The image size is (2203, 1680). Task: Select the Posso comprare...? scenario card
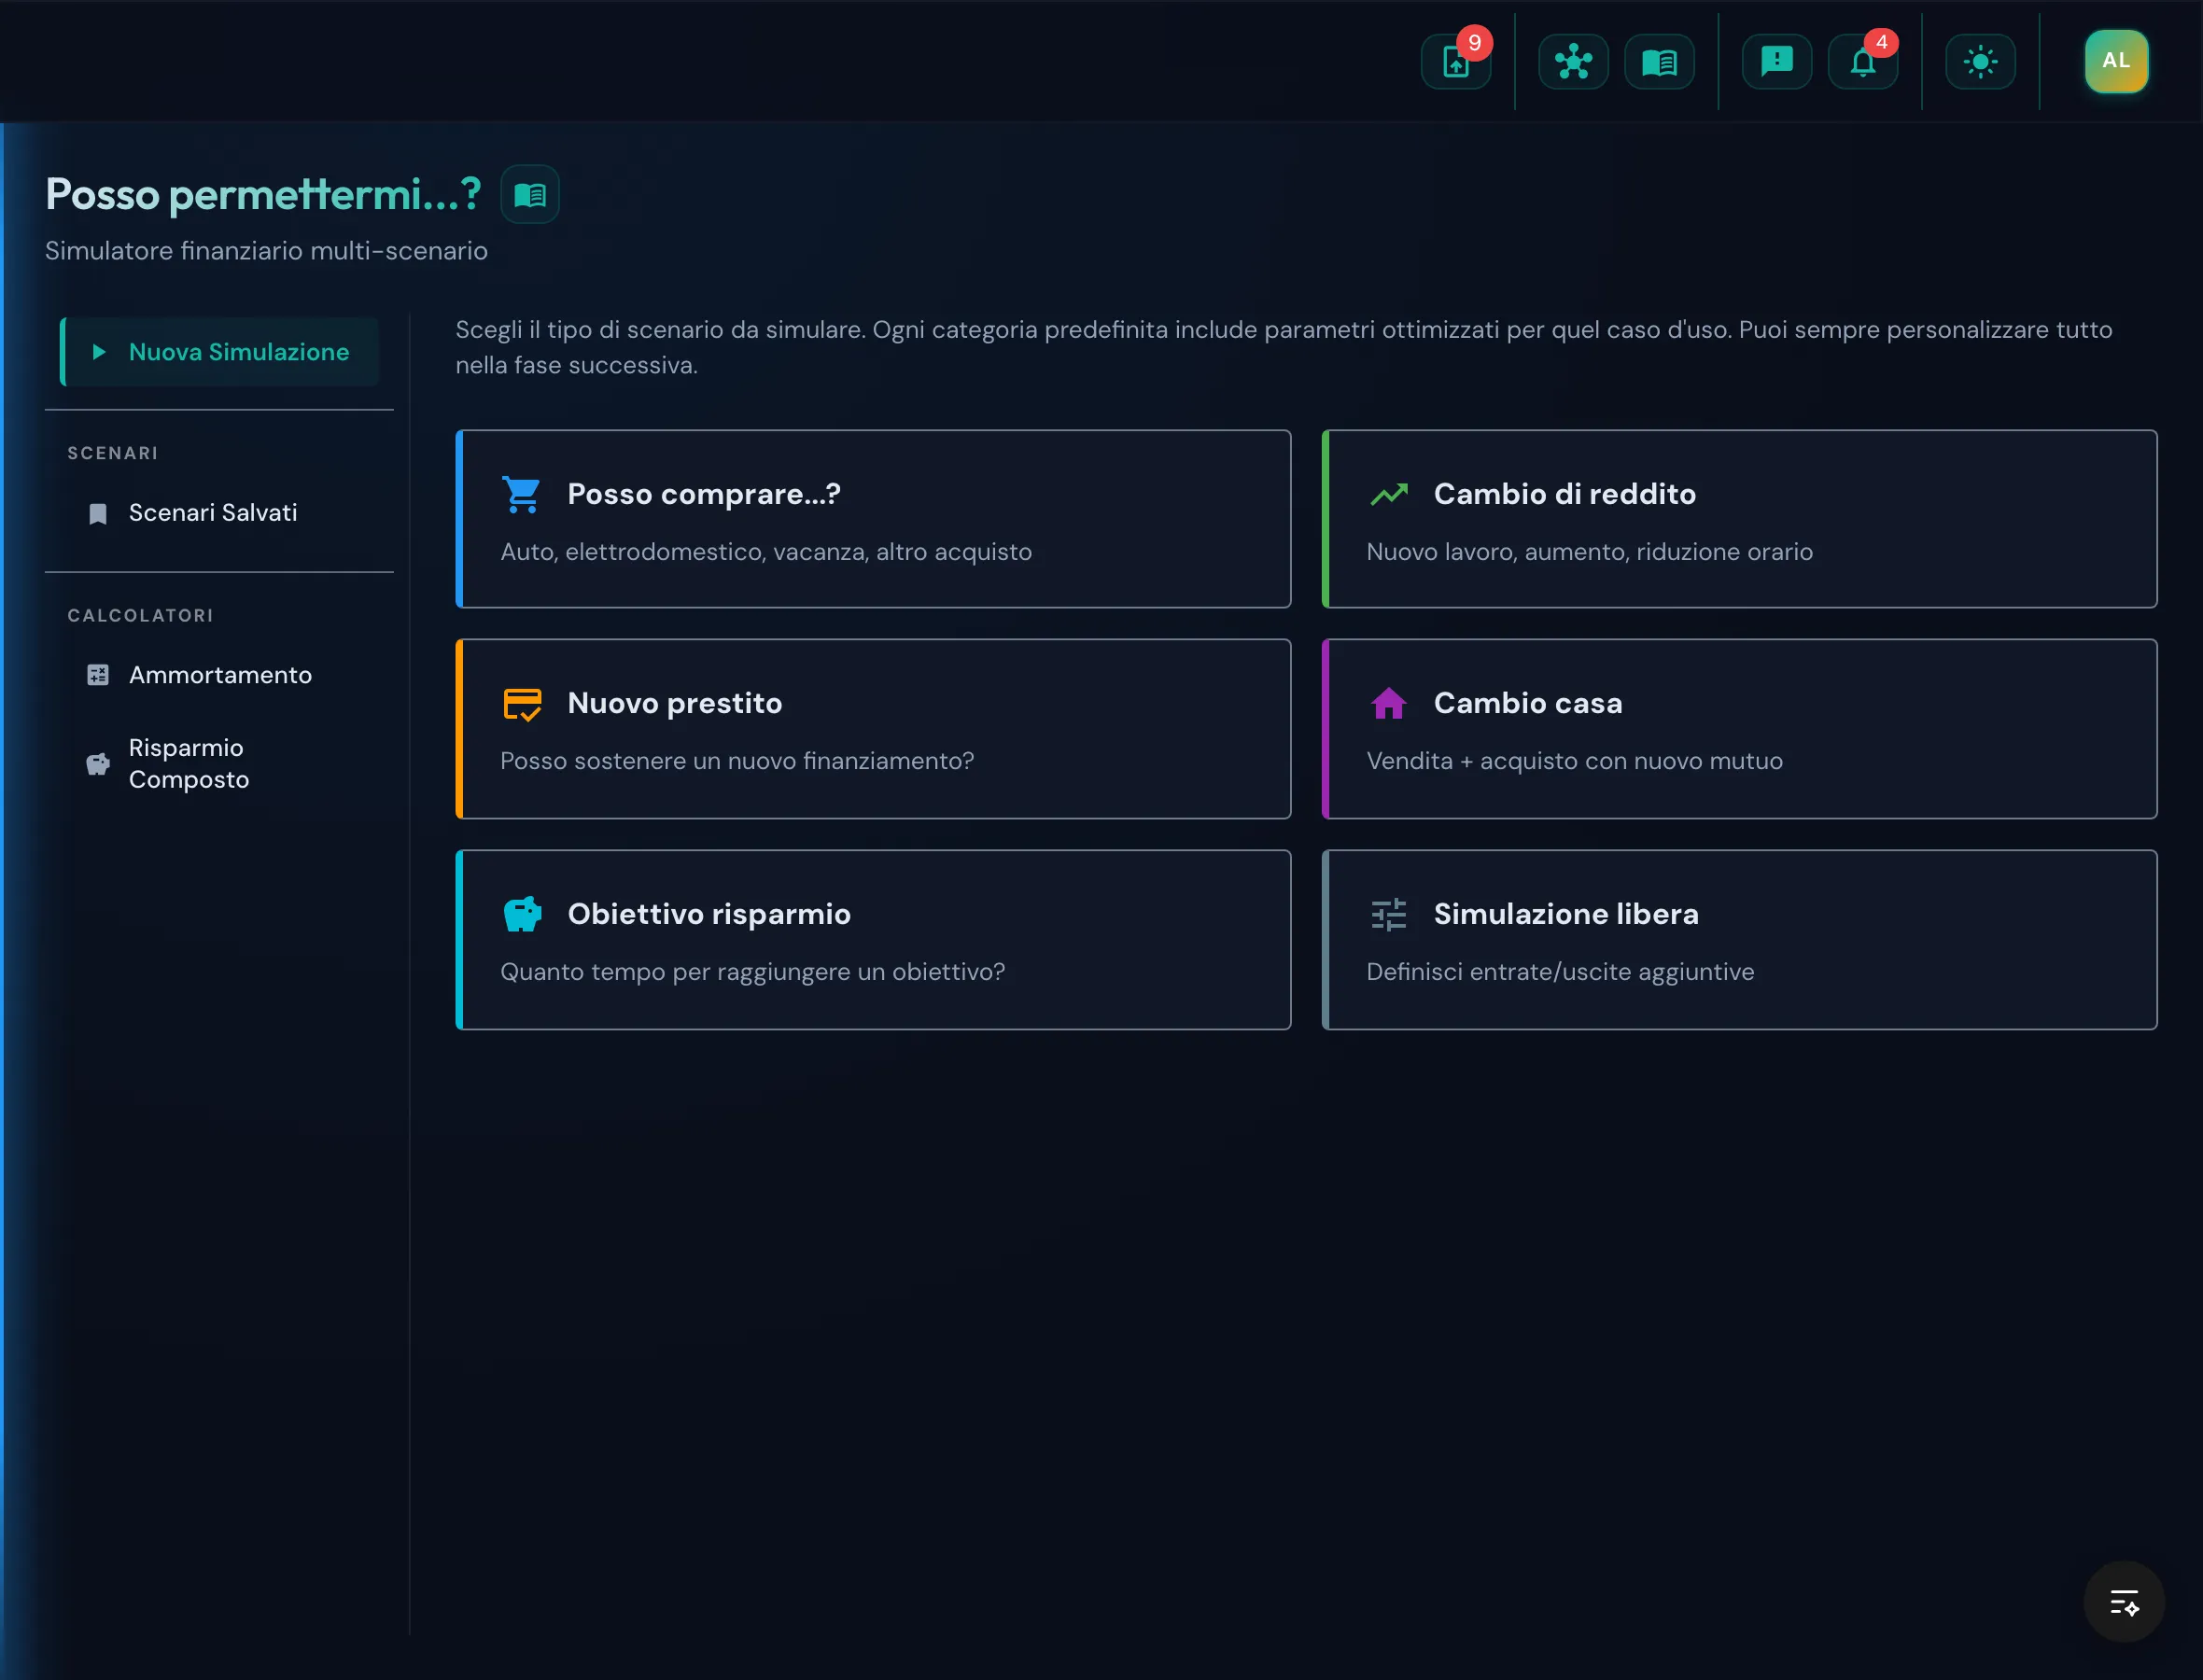(x=873, y=519)
